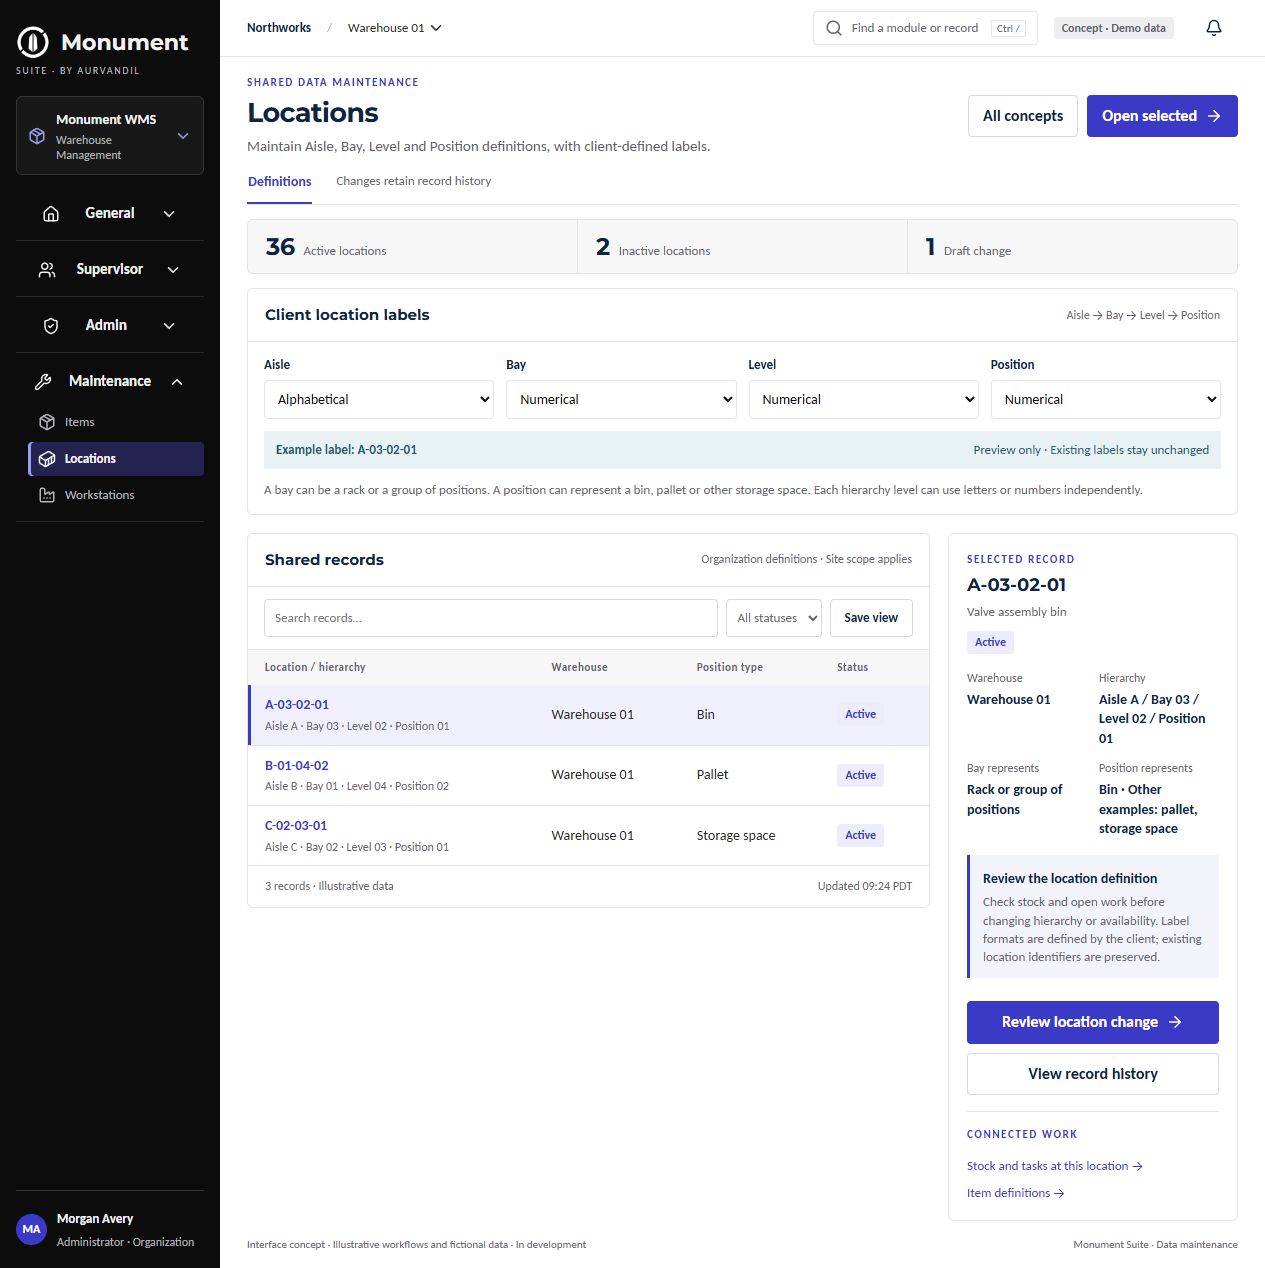
Task: Click the Admin shield icon
Action: [51, 325]
